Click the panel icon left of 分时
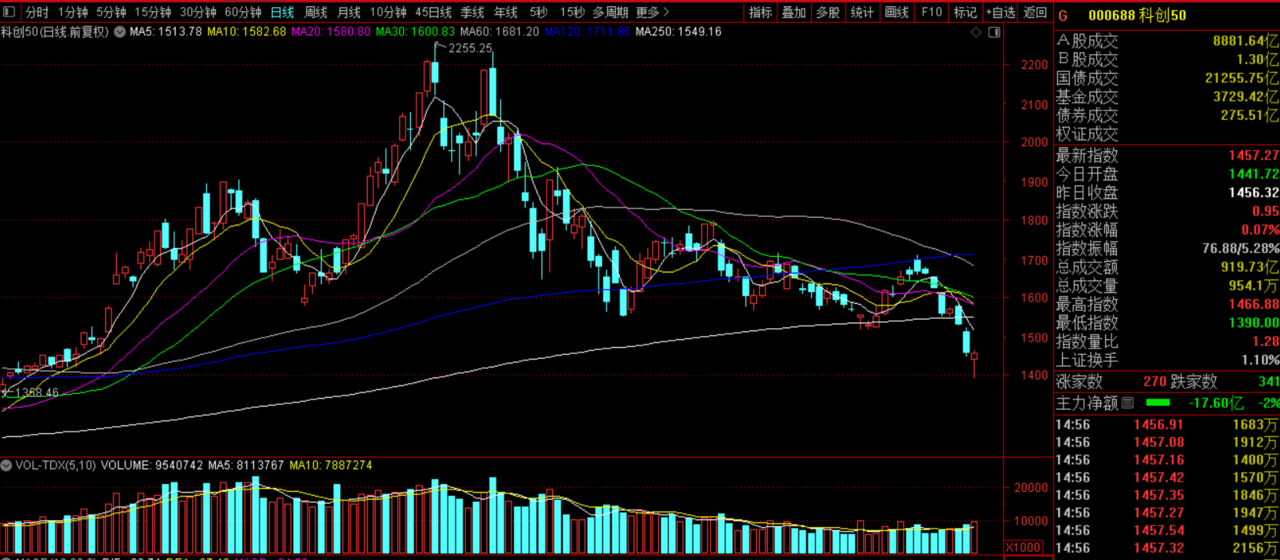 10,13
